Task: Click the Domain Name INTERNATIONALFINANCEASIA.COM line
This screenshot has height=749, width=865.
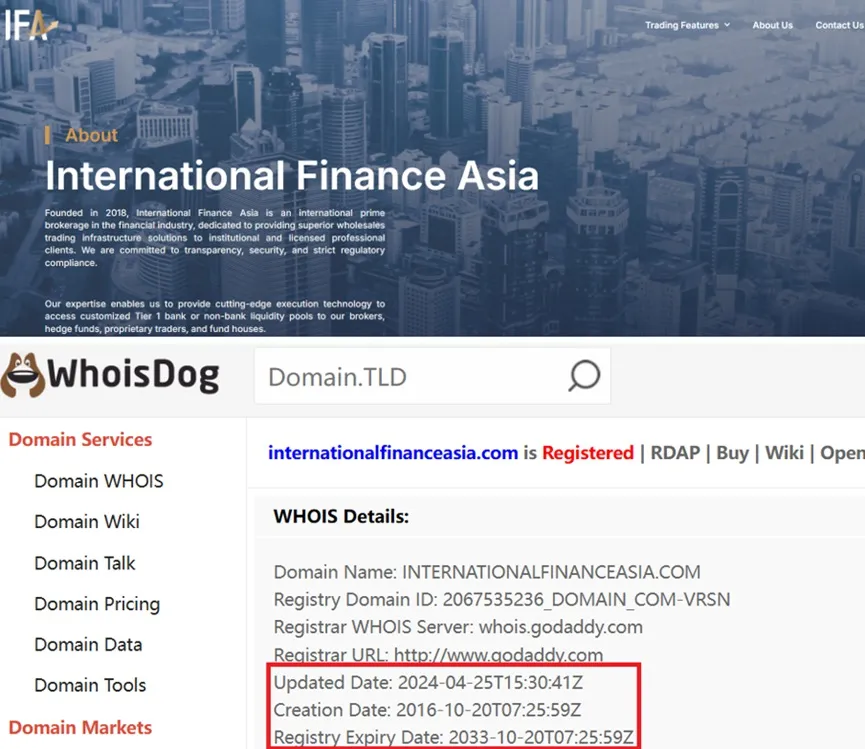Action: point(487,572)
